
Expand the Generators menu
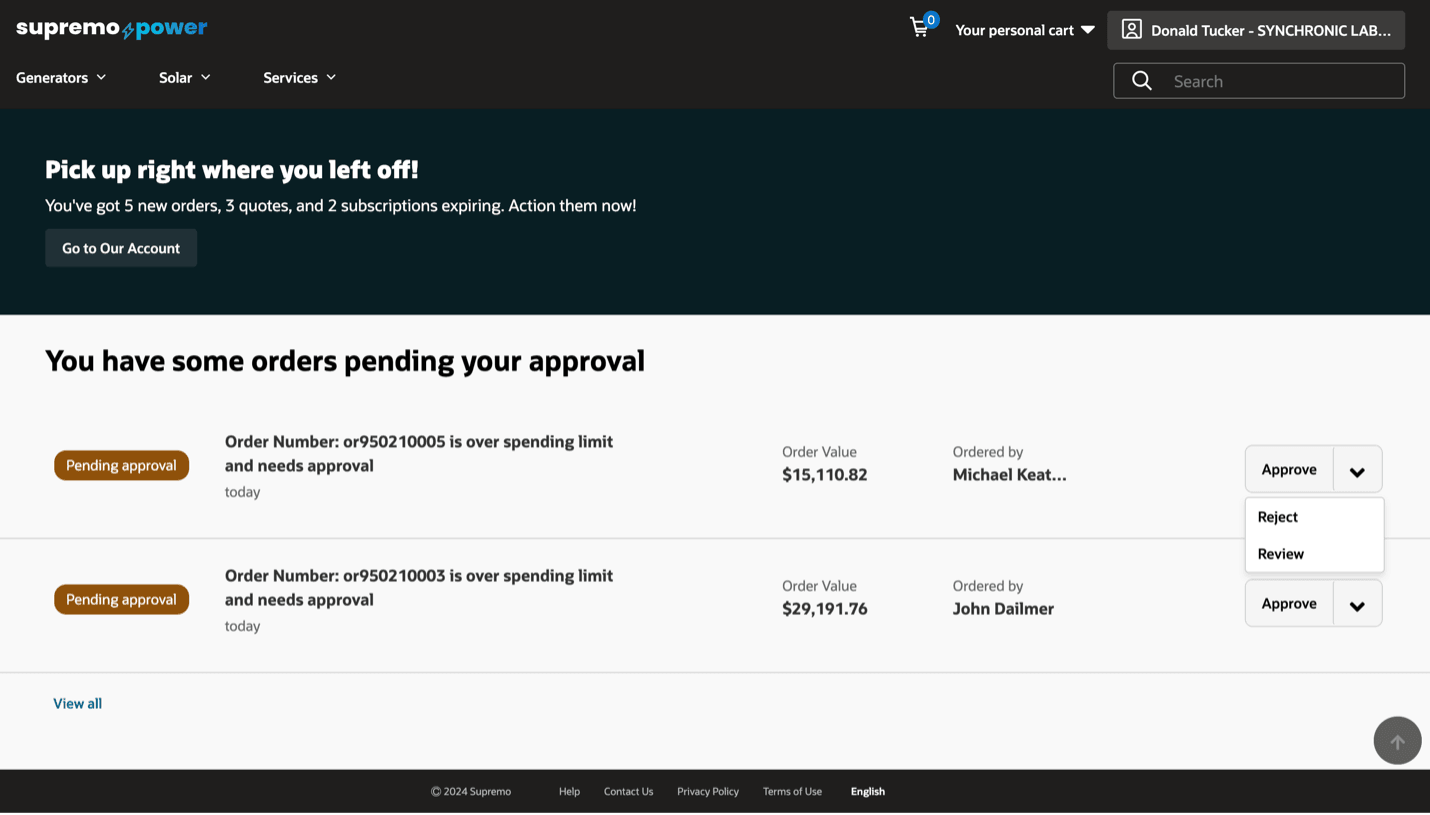pyautogui.click(x=60, y=77)
